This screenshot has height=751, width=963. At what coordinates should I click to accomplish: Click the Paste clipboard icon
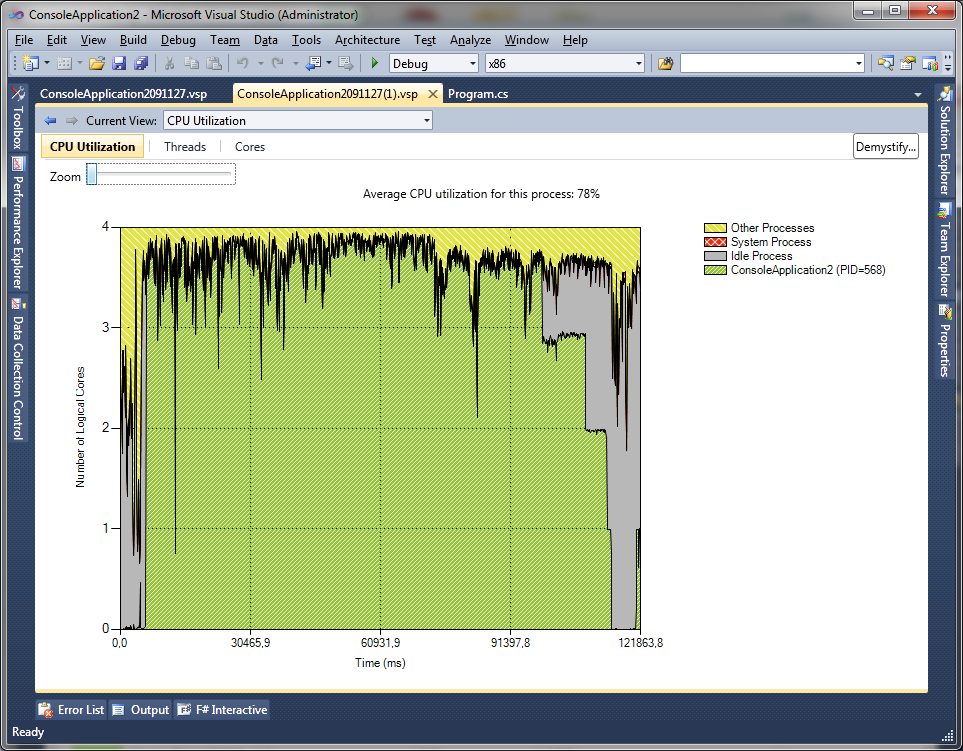point(214,63)
